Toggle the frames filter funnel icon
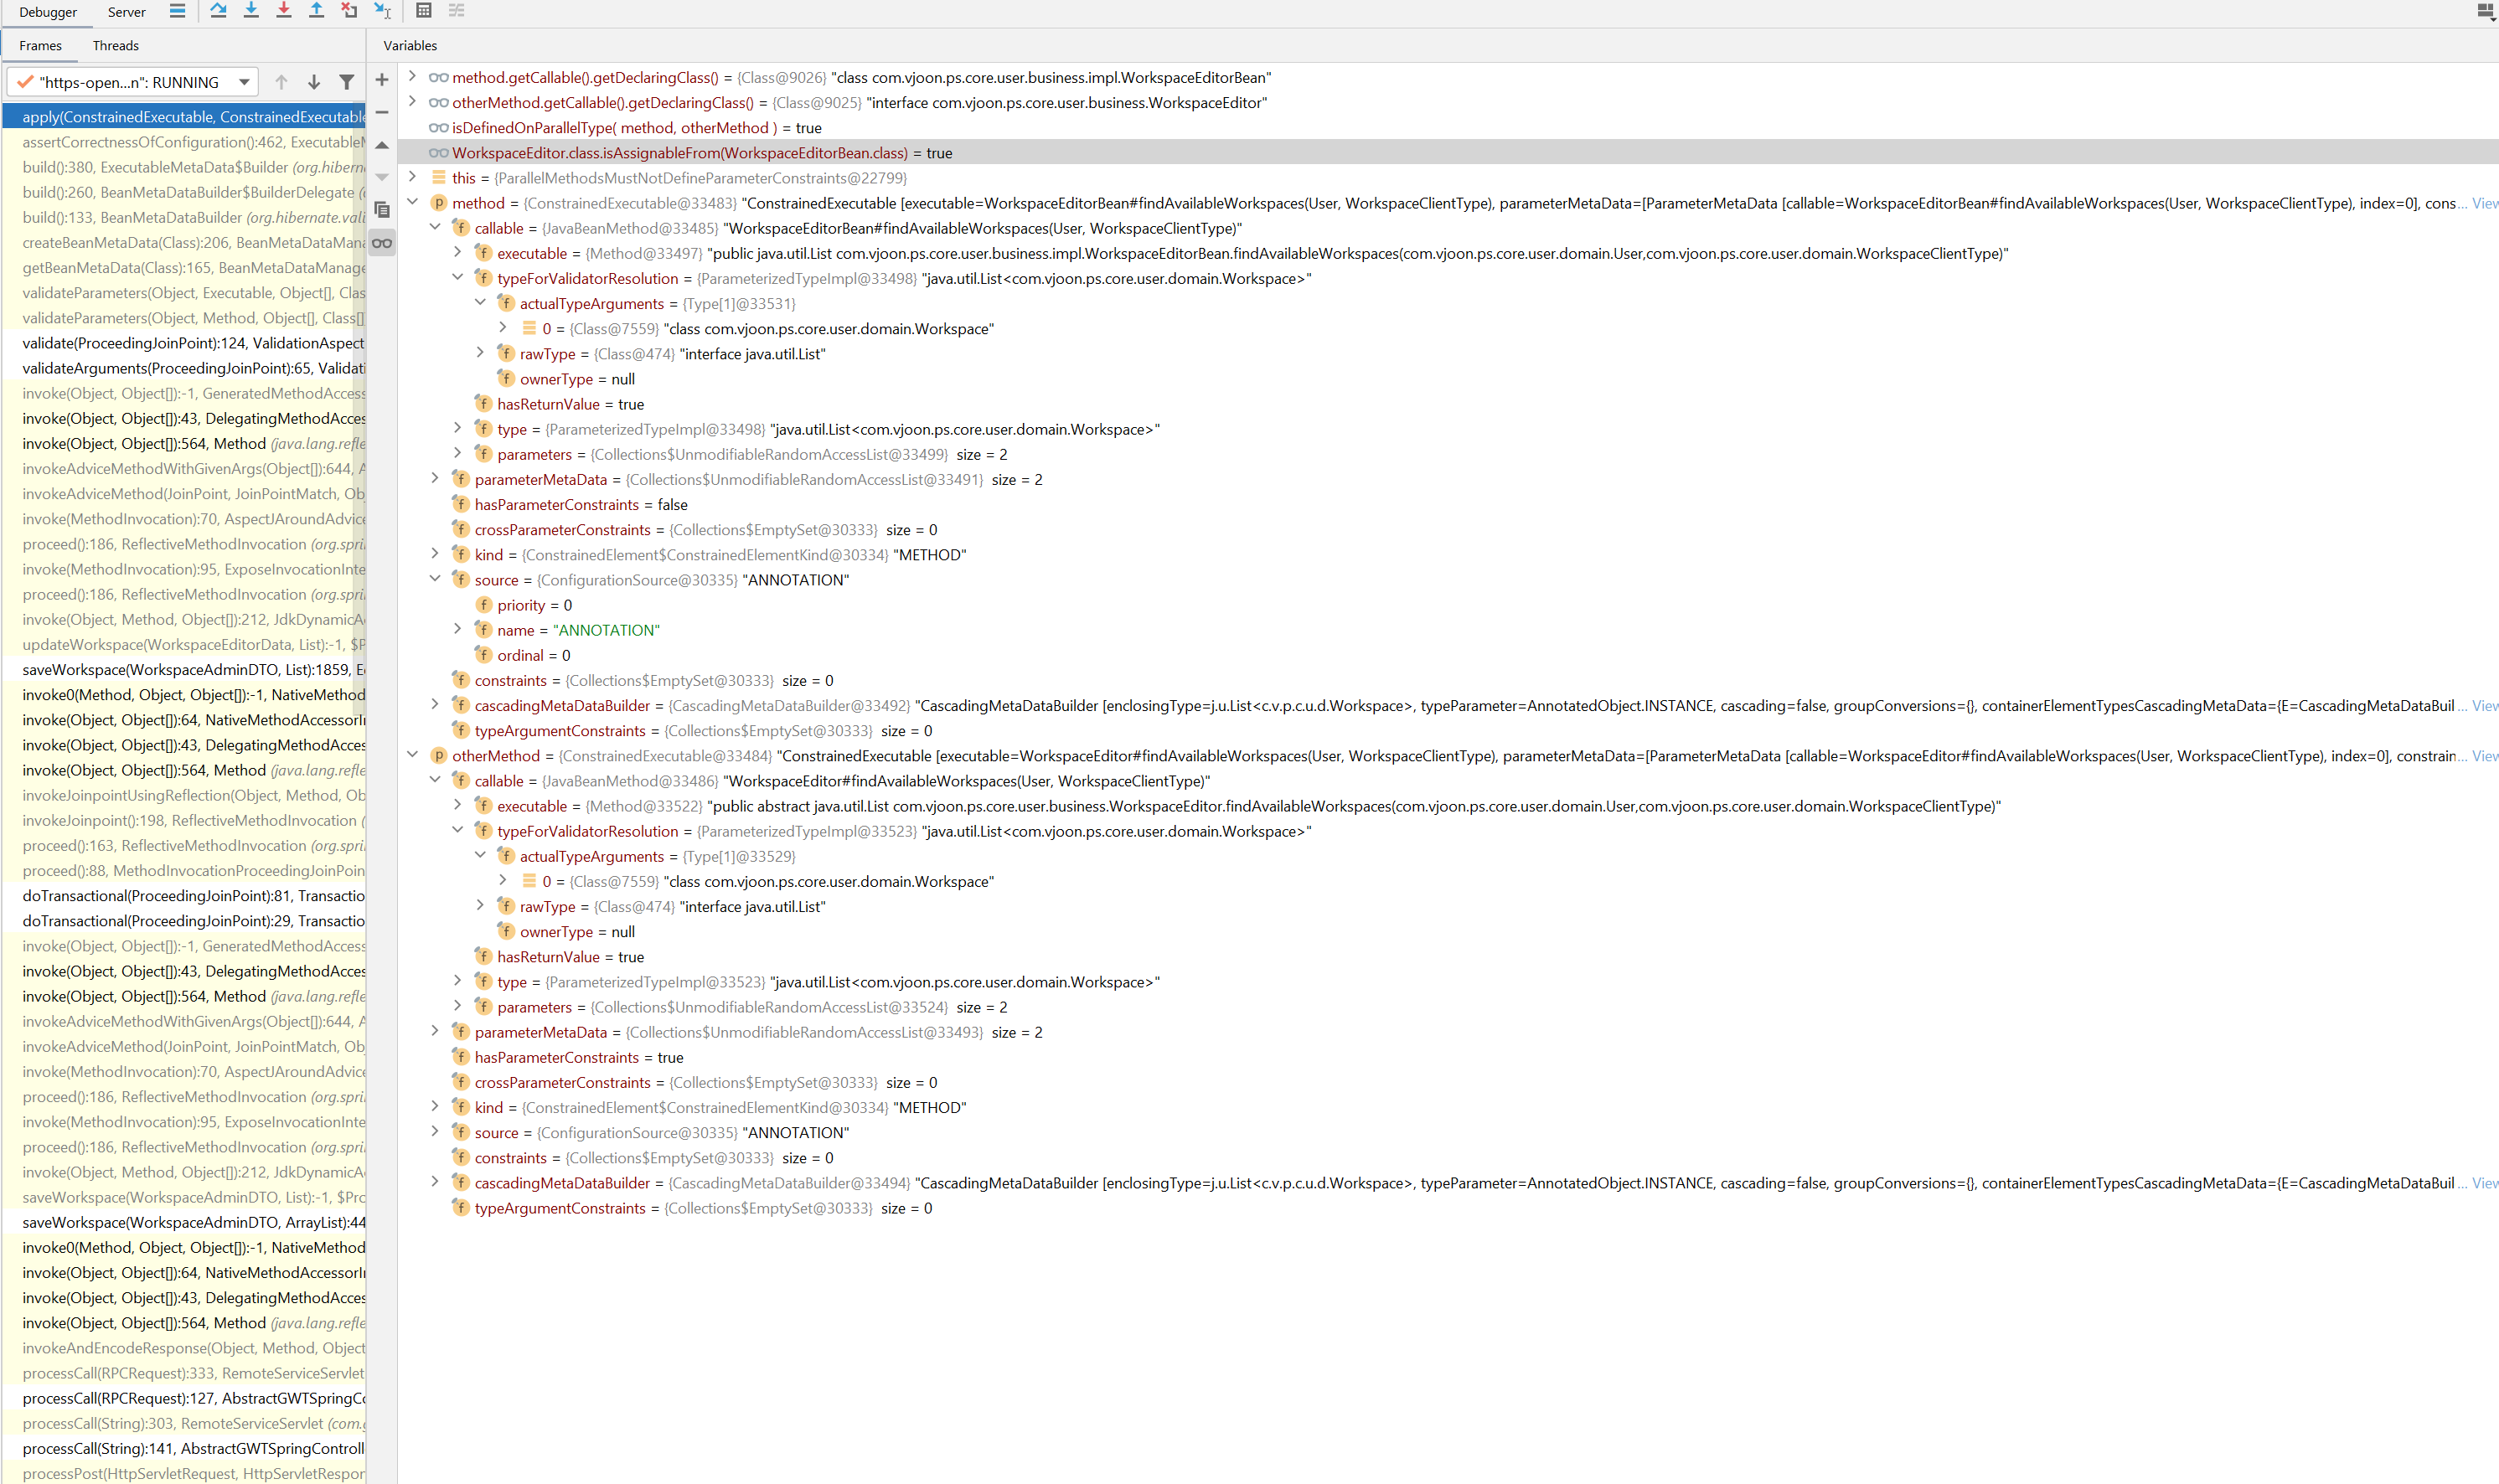The height and width of the screenshot is (1484, 2499). [x=346, y=82]
